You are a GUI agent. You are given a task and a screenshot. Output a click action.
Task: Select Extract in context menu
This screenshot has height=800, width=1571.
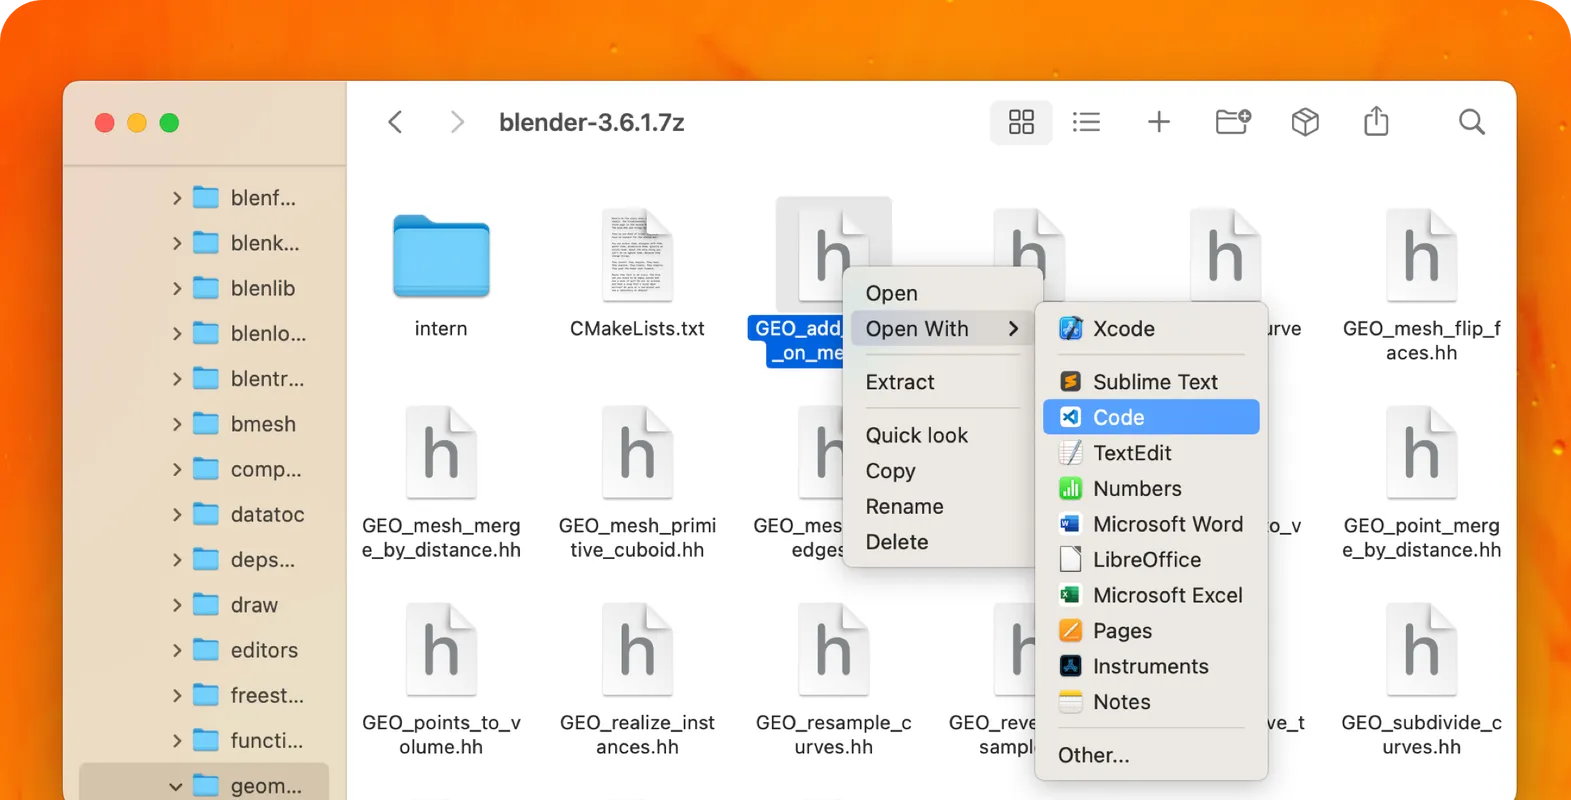(899, 382)
